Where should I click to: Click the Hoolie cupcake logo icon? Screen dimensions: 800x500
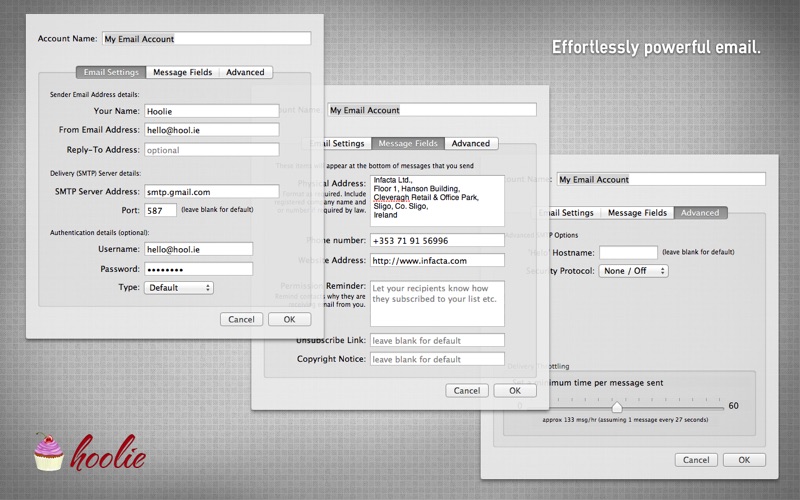[x=48, y=452]
